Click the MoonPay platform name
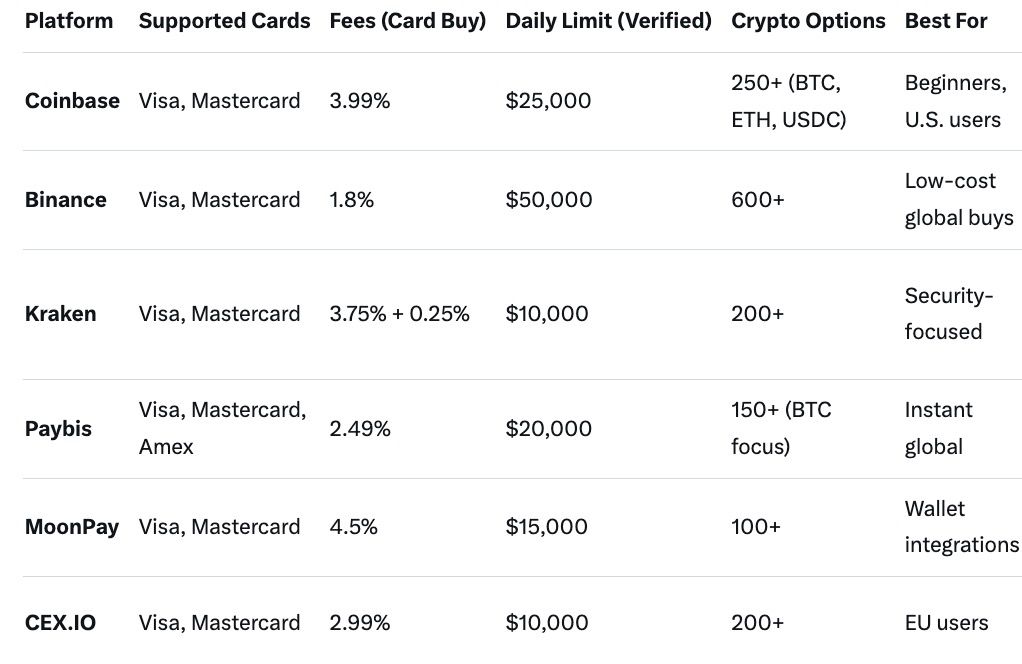1022x664 pixels. point(72,527)
